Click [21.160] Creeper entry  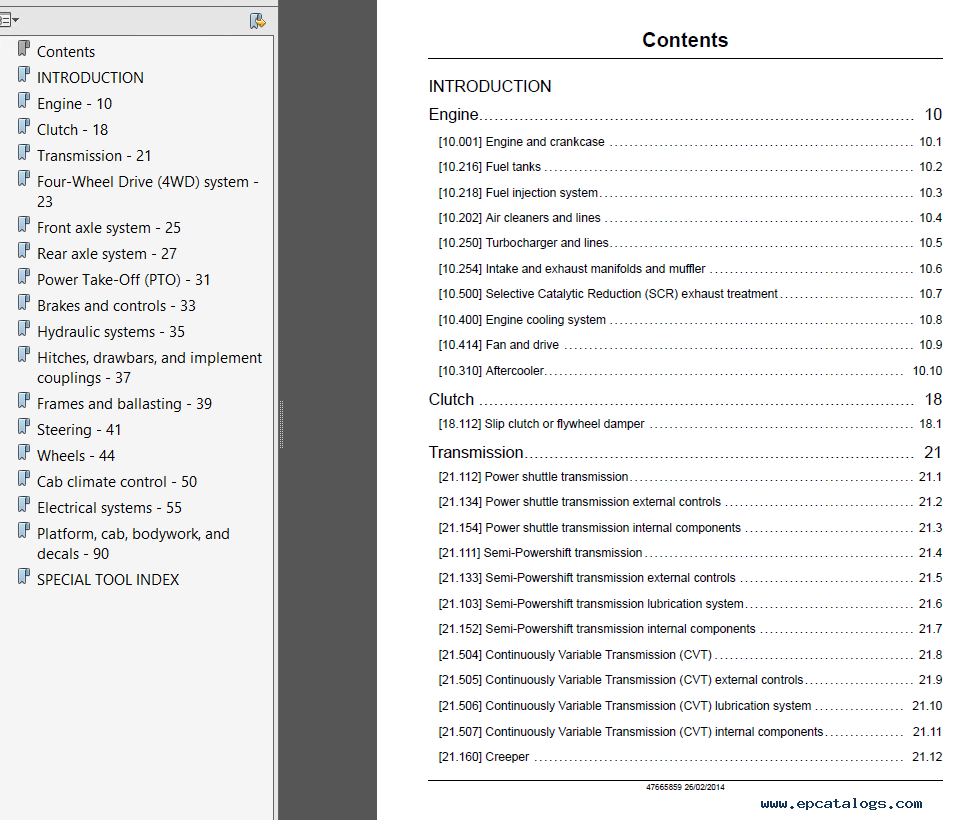pyautogui.click(x=690, y=757)
